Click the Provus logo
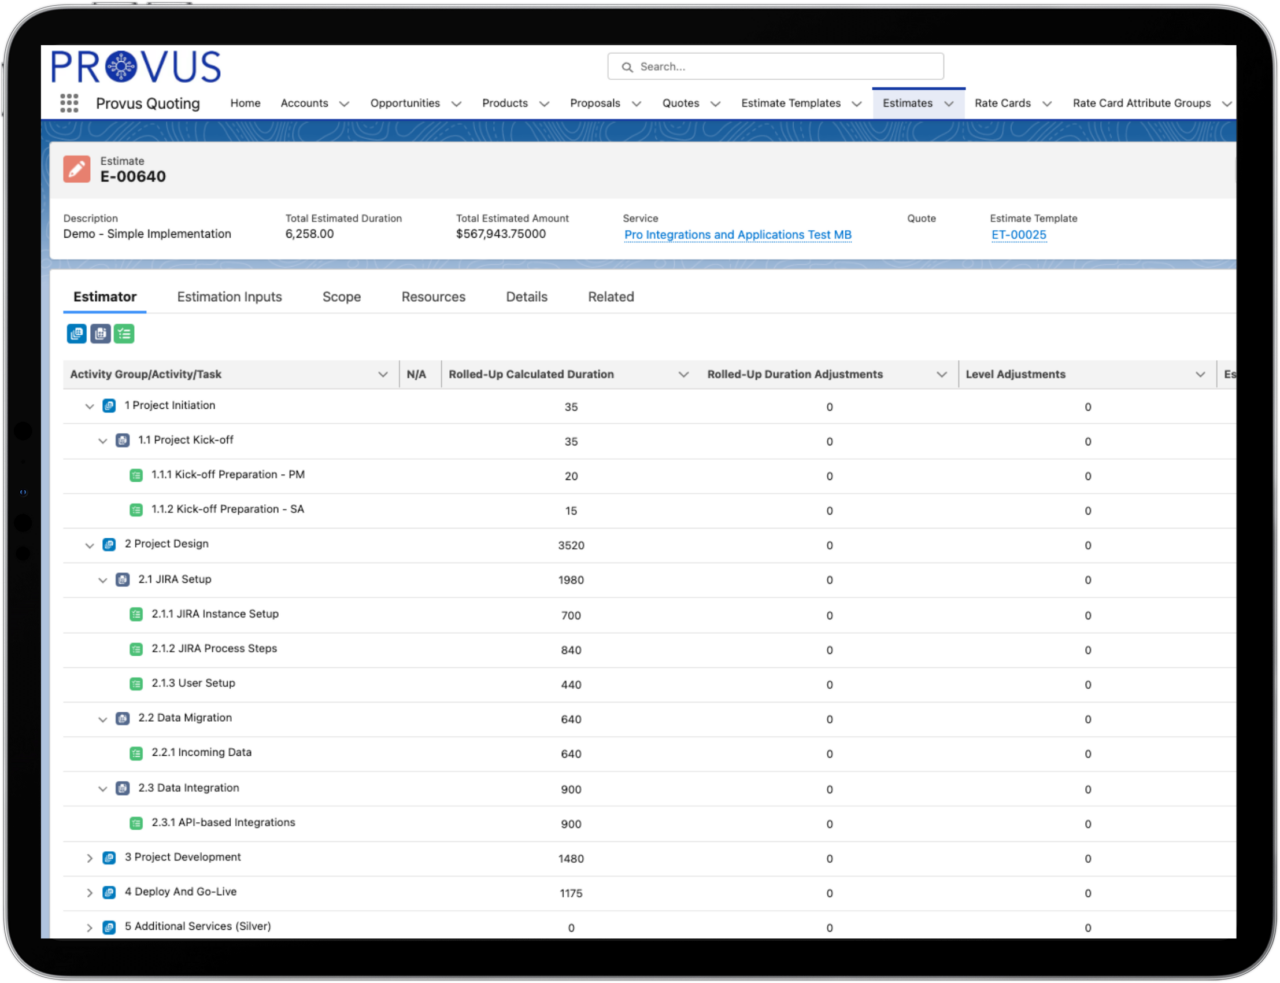1280x983 pixels. click(x=135, y=66)
